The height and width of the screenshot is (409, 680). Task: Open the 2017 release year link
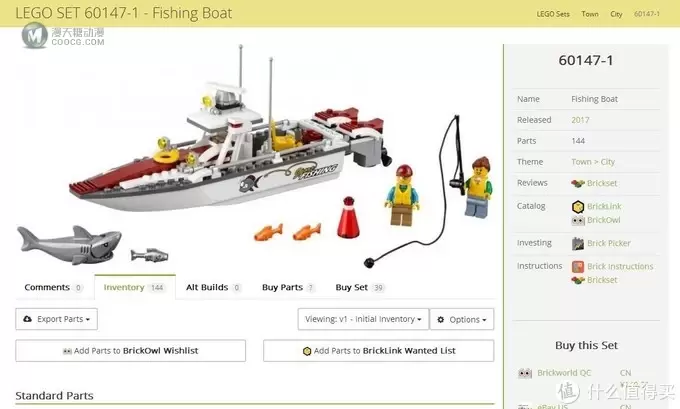coord(580,120)
